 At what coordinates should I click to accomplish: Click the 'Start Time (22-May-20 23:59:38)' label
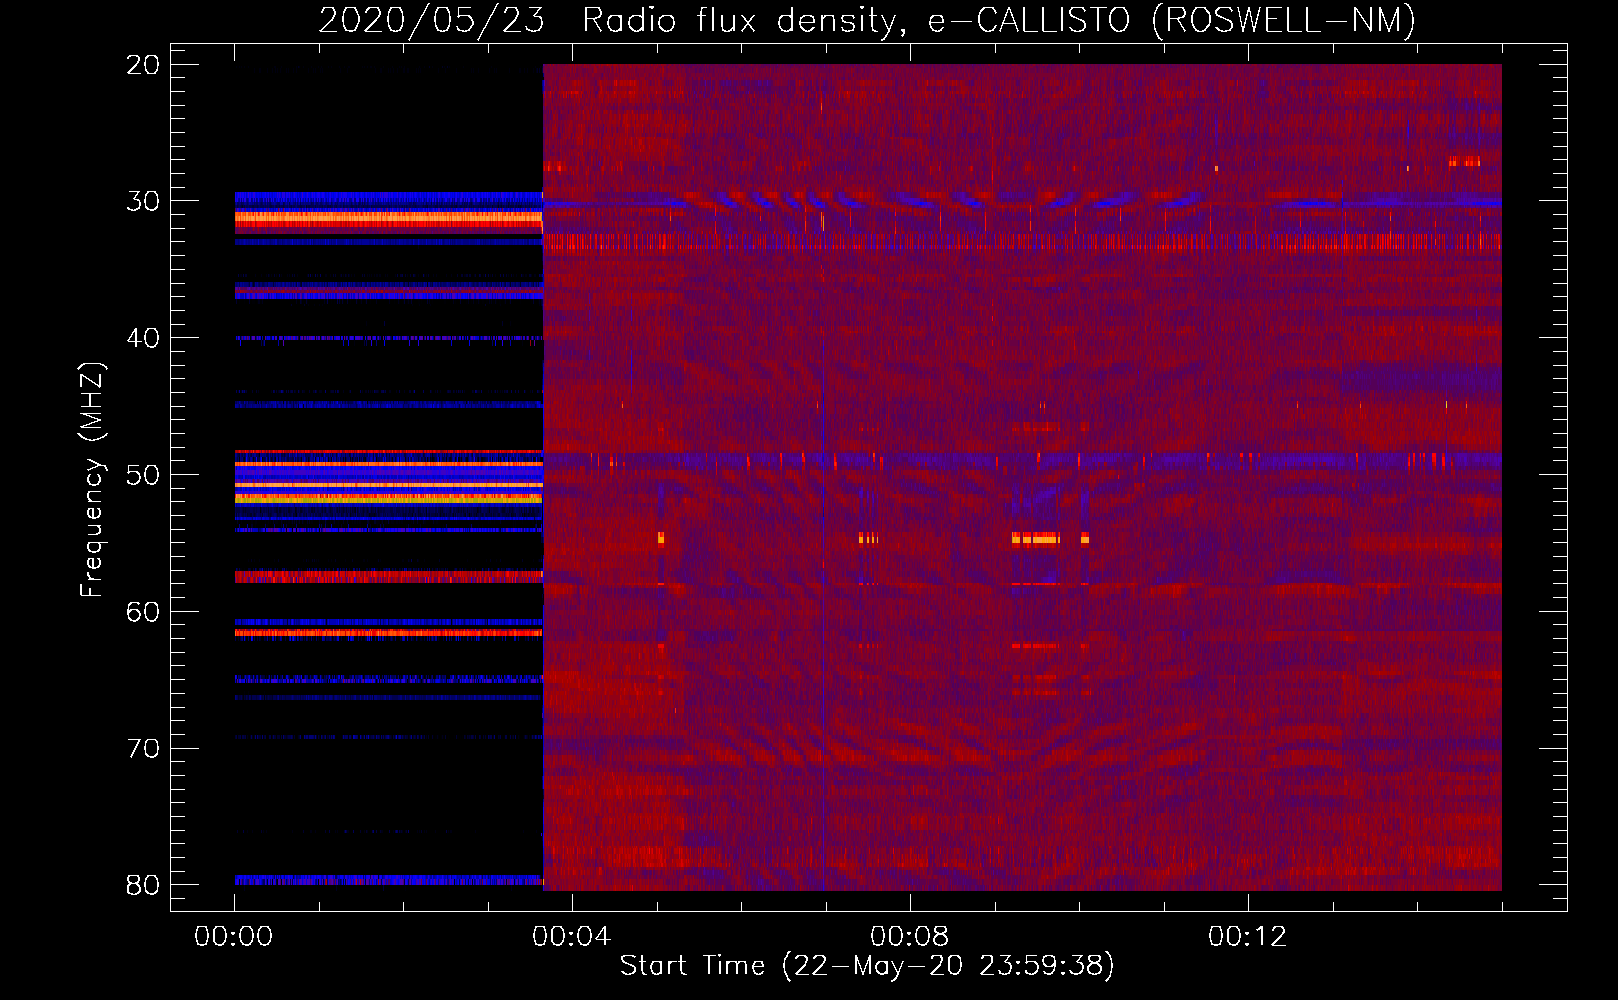pos(866,965)
